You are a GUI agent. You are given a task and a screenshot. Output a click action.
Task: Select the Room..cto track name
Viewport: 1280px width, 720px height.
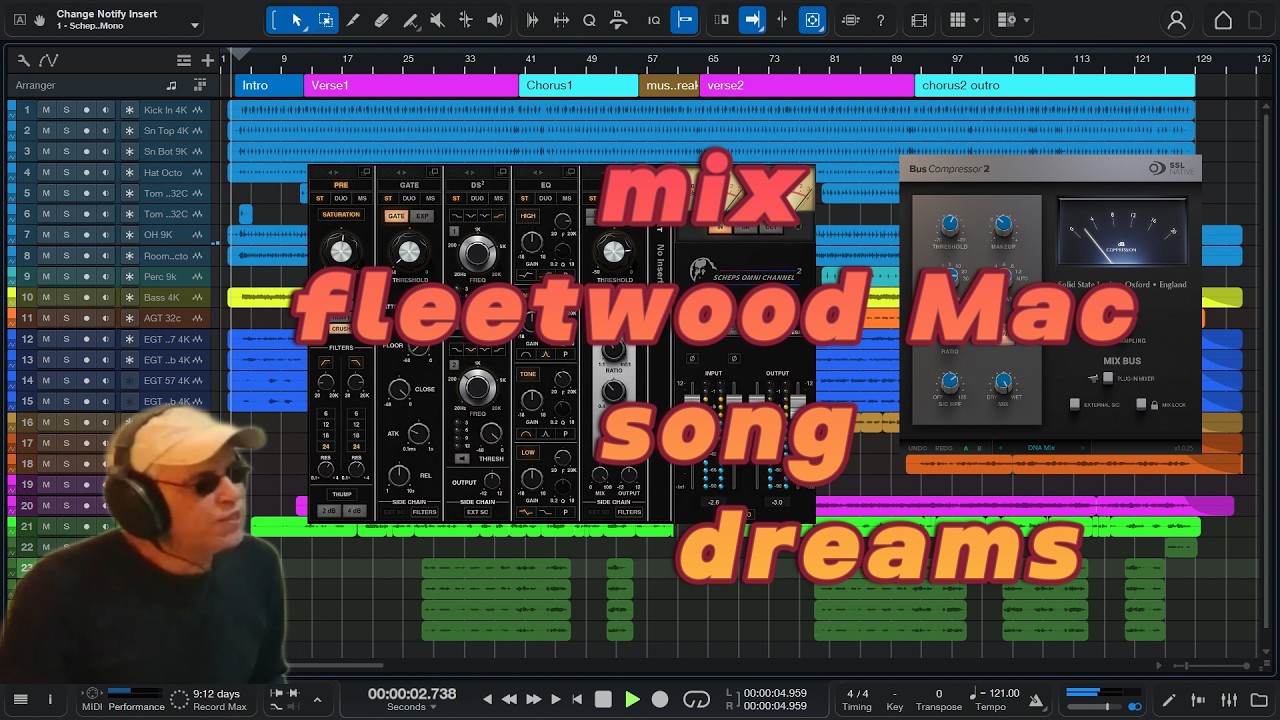click(166, 256)
